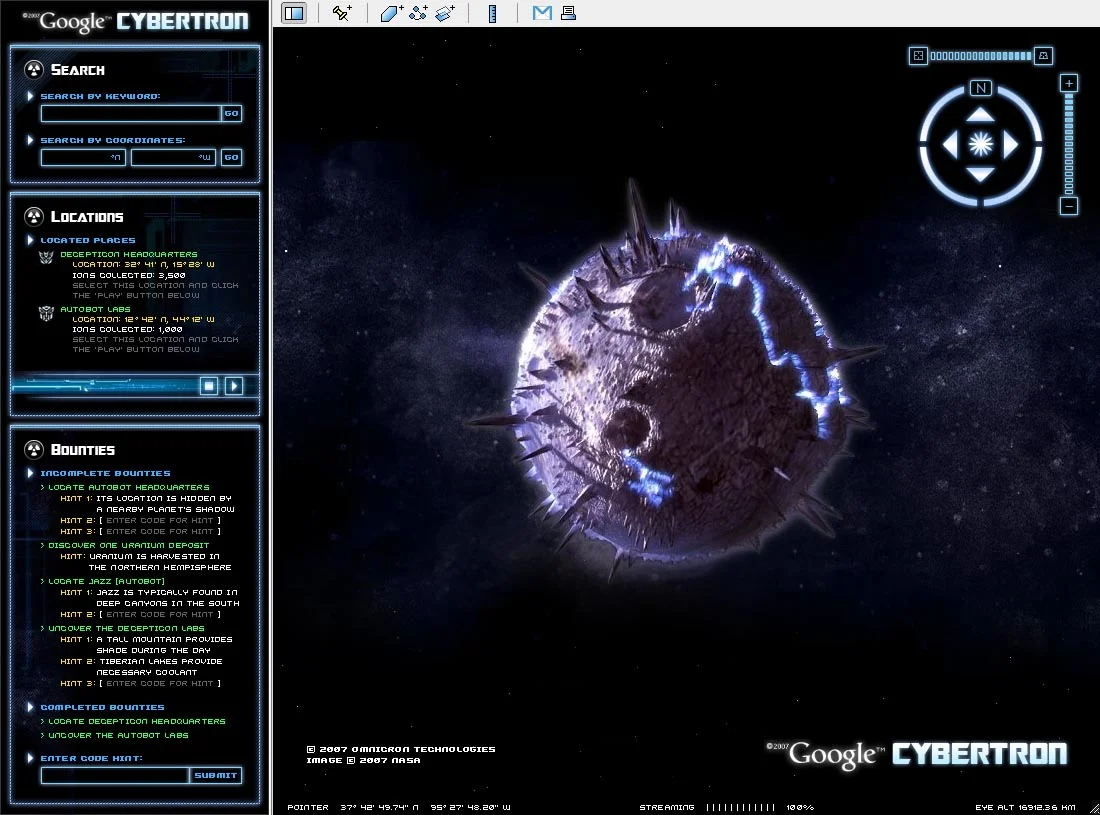Click 'Ions collected: 1,000' text
This screenshot has height=815, width=1100.
pos(128,329)
